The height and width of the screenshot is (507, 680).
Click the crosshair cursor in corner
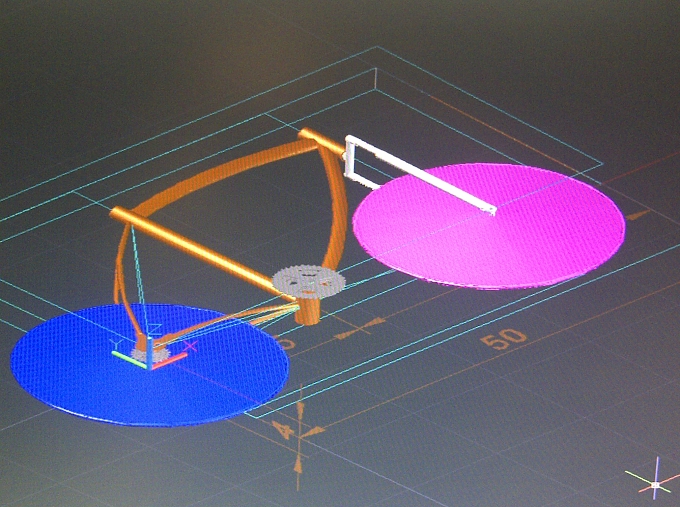656,485
